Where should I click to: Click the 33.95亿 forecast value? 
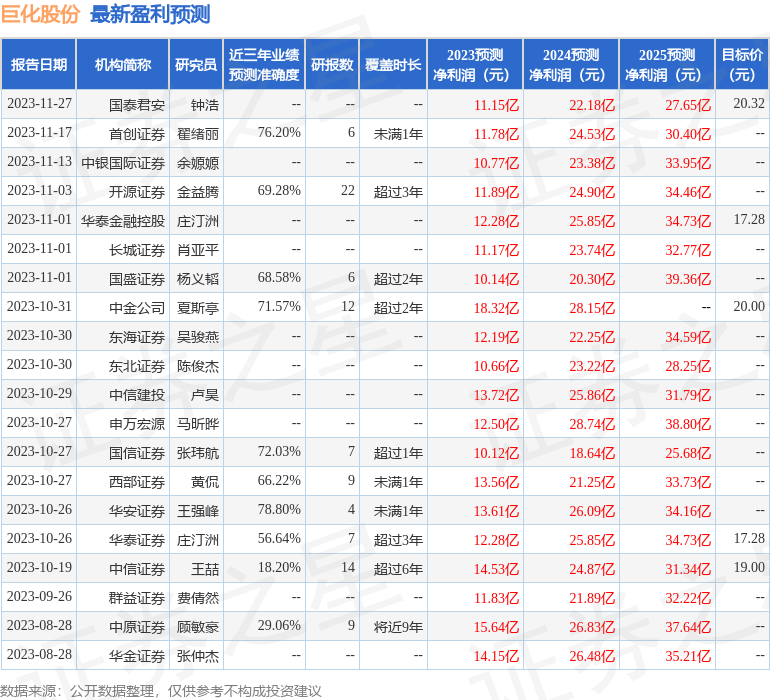point(688,163)
